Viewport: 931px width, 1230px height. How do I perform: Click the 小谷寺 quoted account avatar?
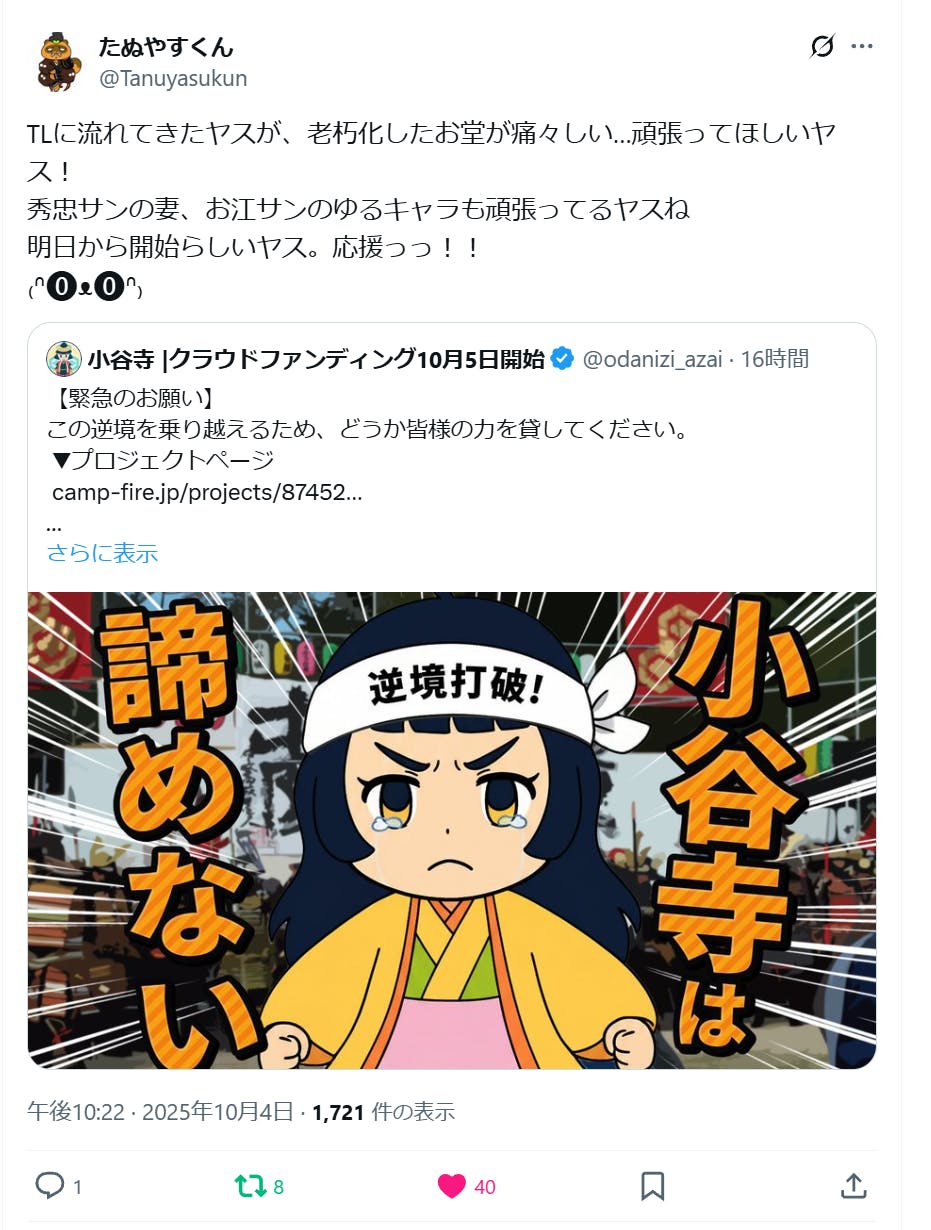pos(64,358)
